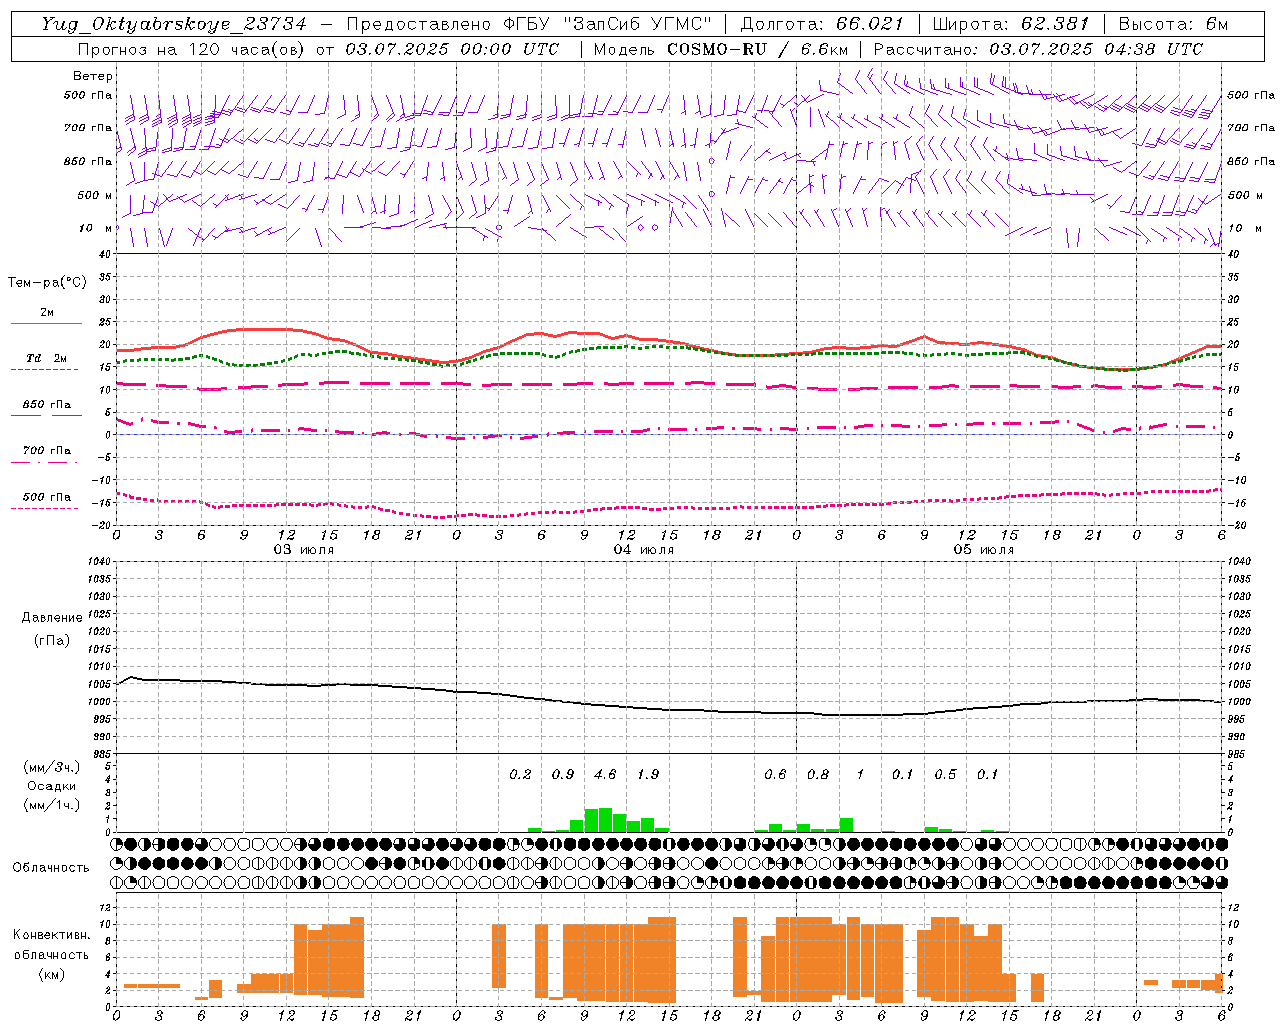Screen dimensions: 1280x1024
Task: Click the precipitation total value 0.8
Action: pos(818,775)
